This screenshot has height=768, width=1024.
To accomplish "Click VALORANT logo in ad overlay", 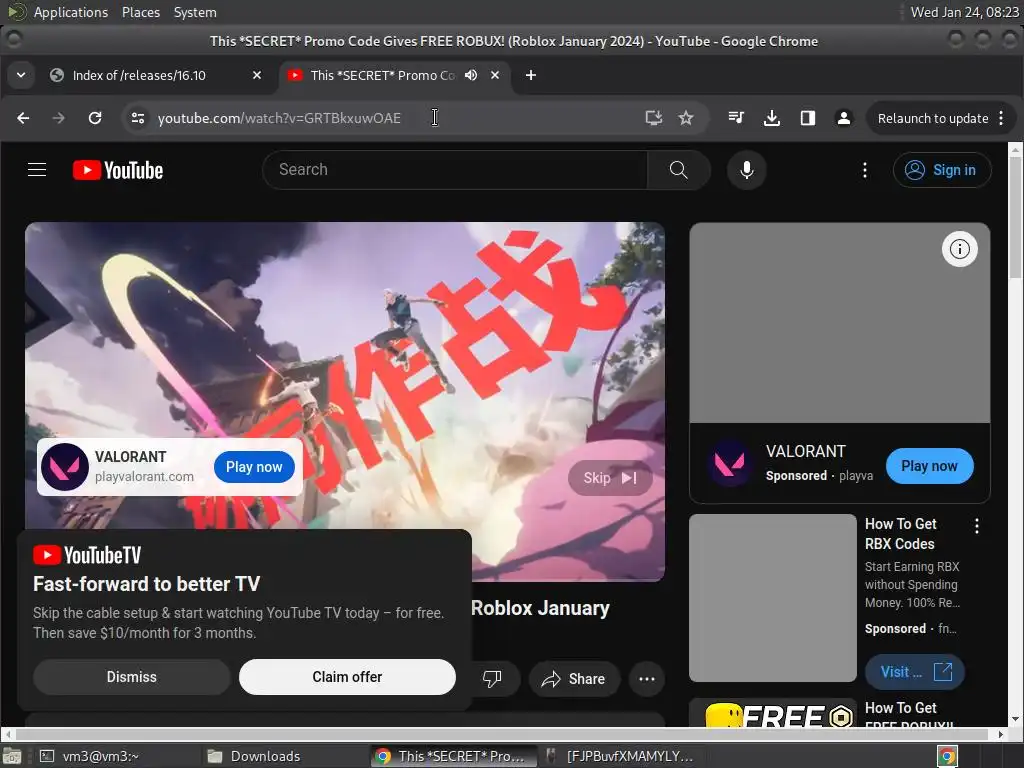I will point(65,466).
